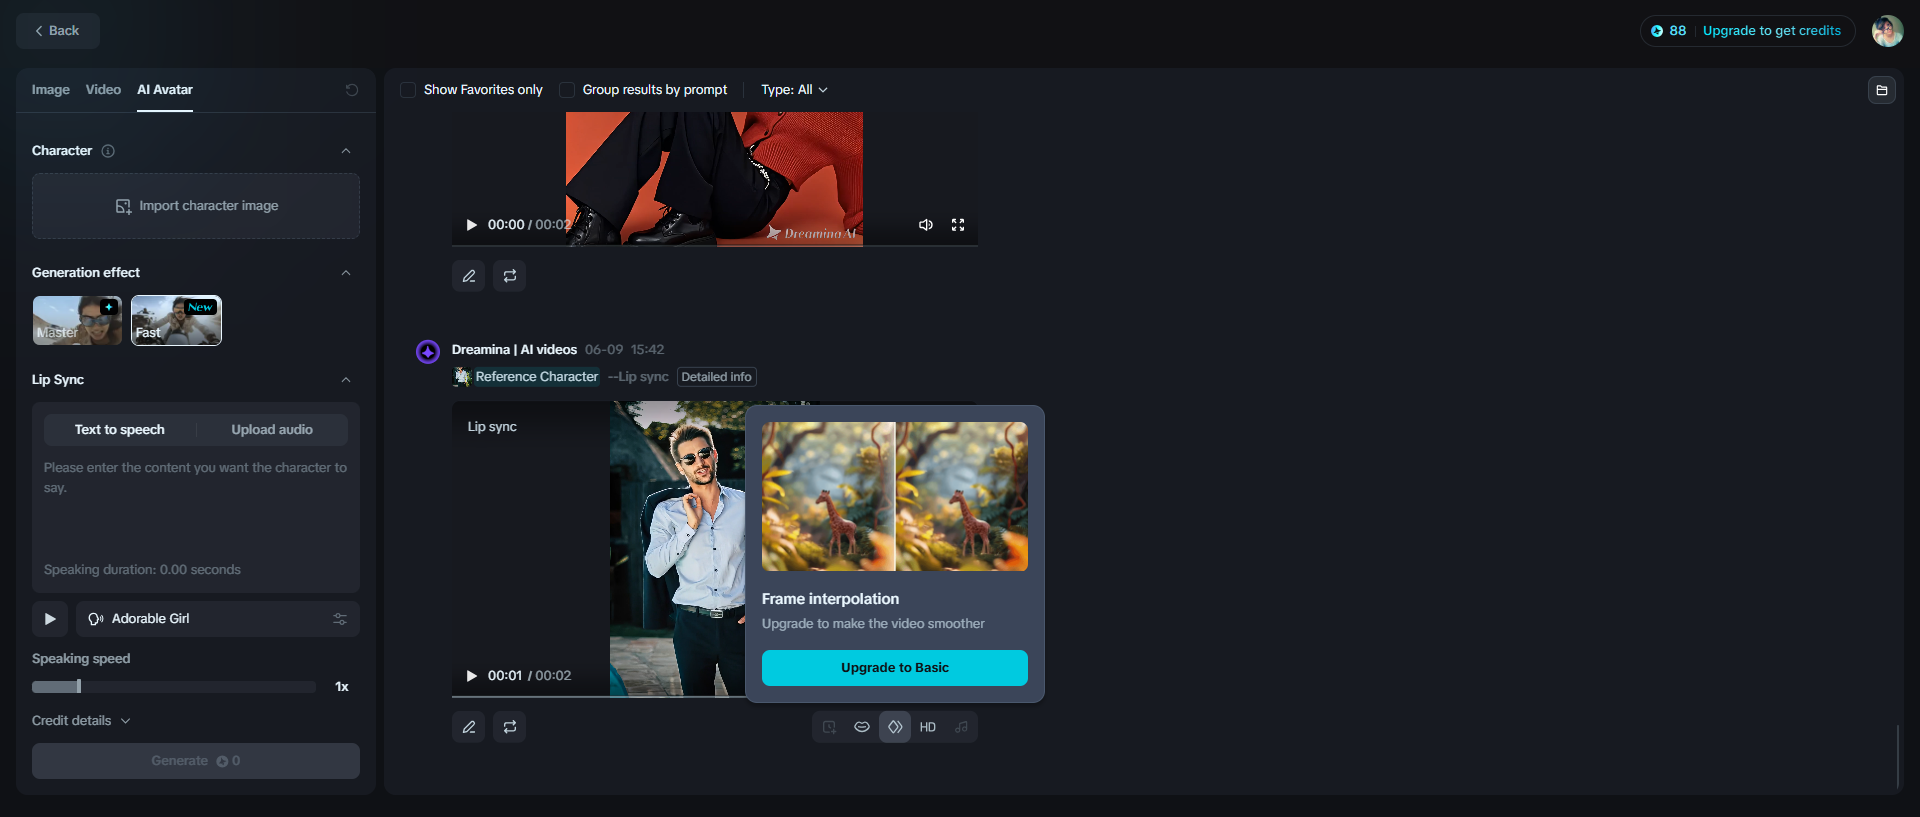The height and width of the screenshot is (817, 1920).
Task: Click the lip sync lips icon
Action: point(862,727)
